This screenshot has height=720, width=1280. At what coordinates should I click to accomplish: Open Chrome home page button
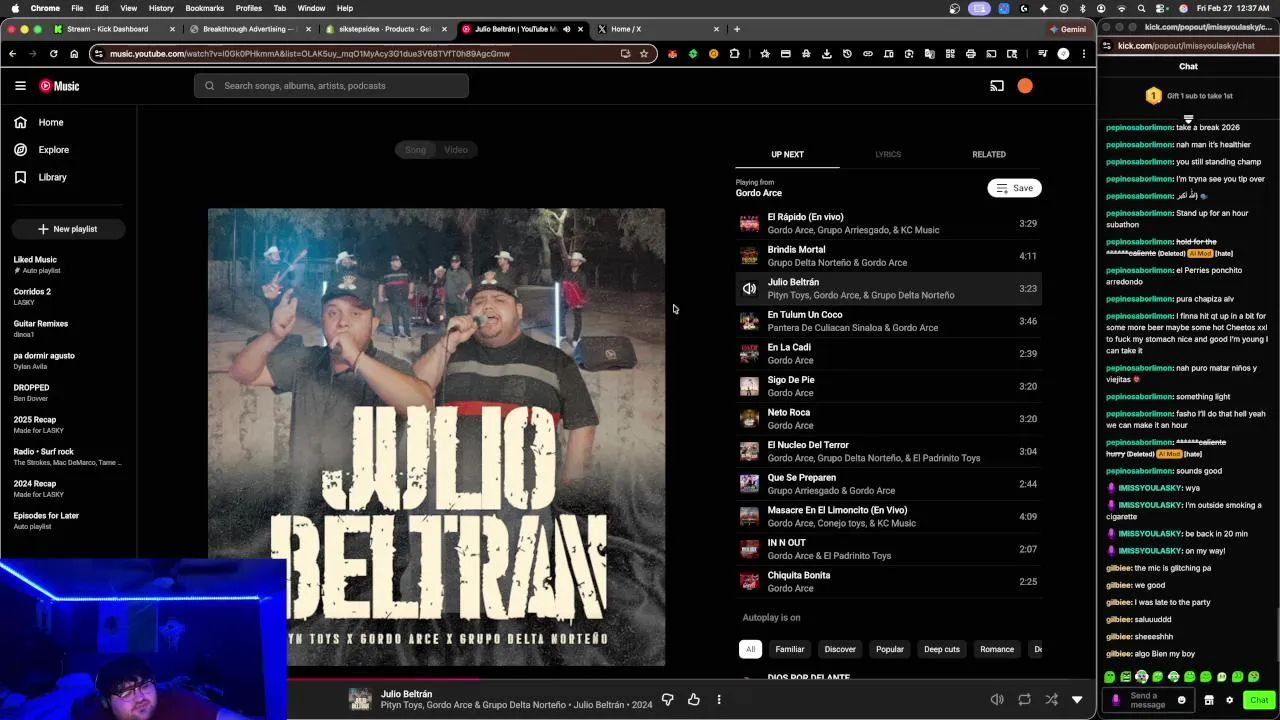[74, 54]
